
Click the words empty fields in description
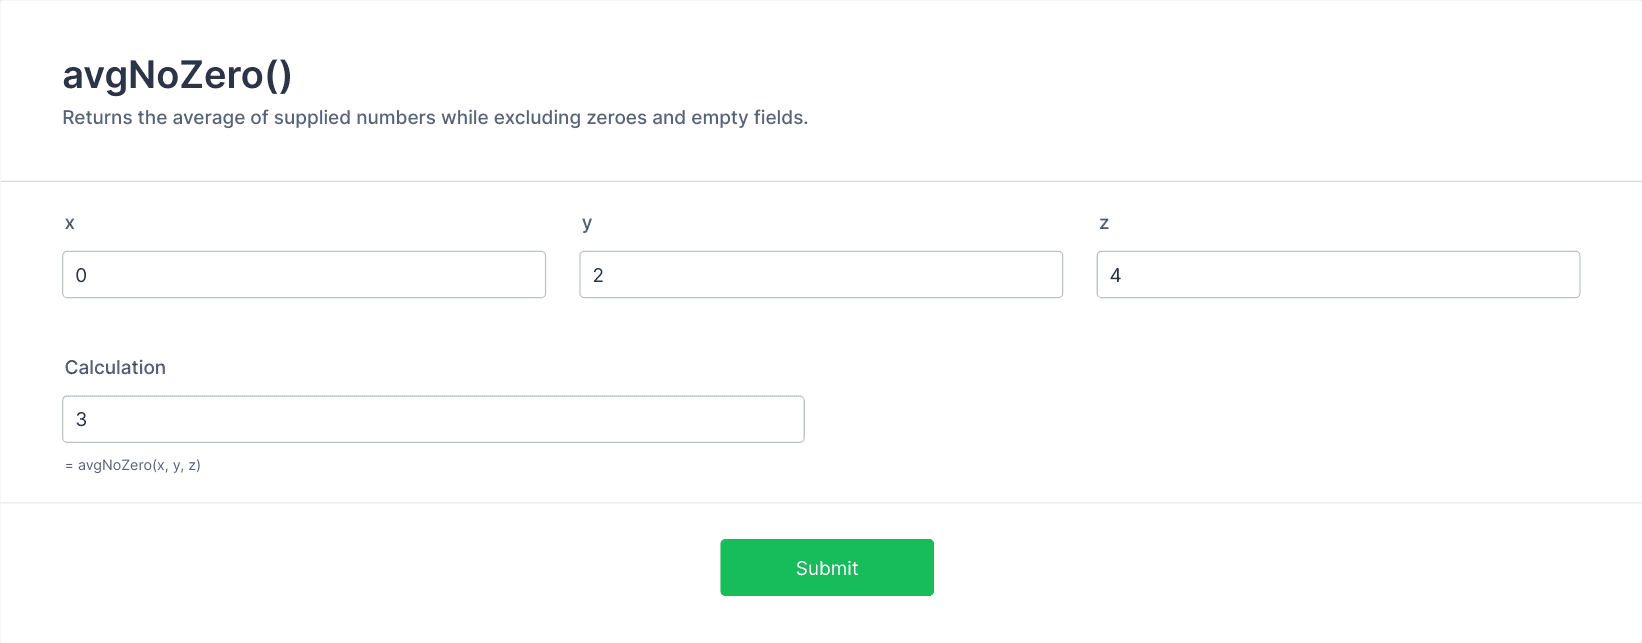(x=748, y=118)
